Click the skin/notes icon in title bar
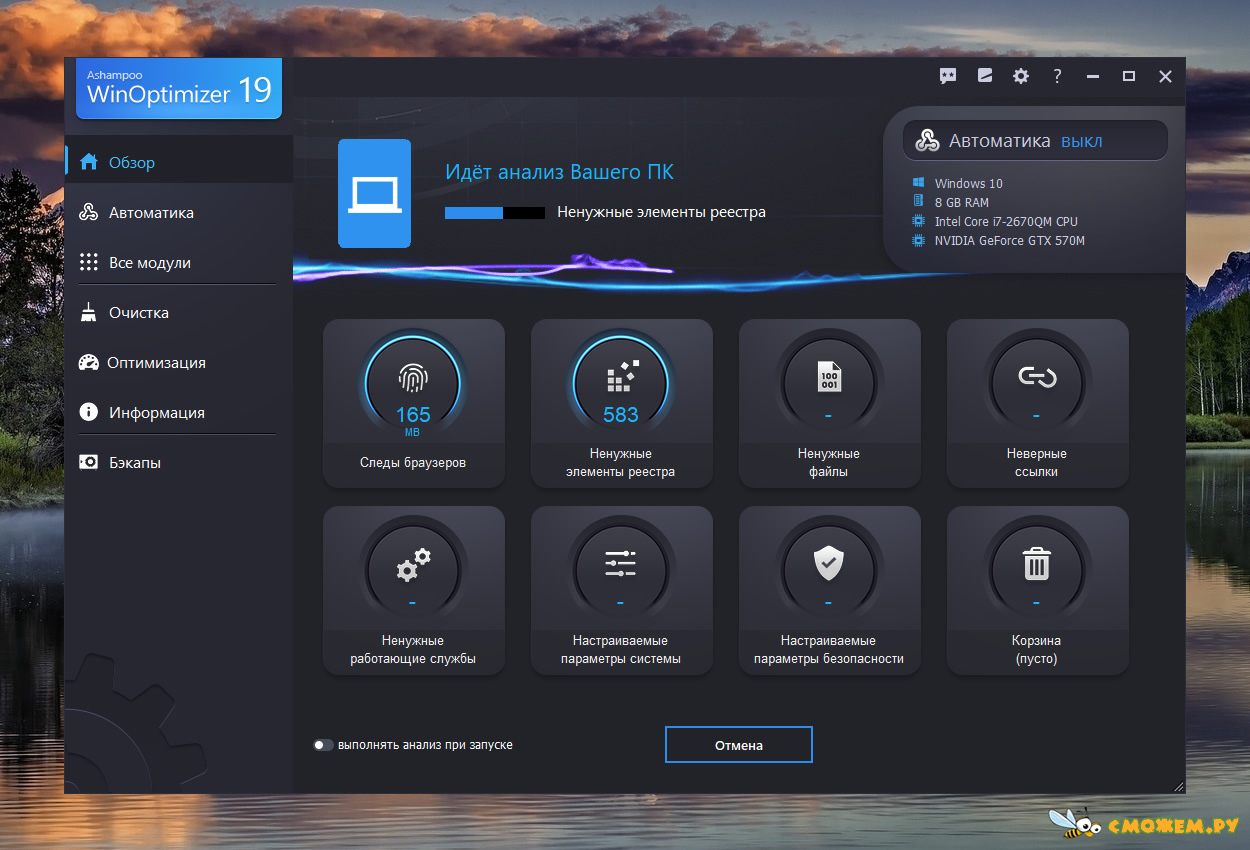Viewport: 1250px width, 850px height. tap(985, 76)
